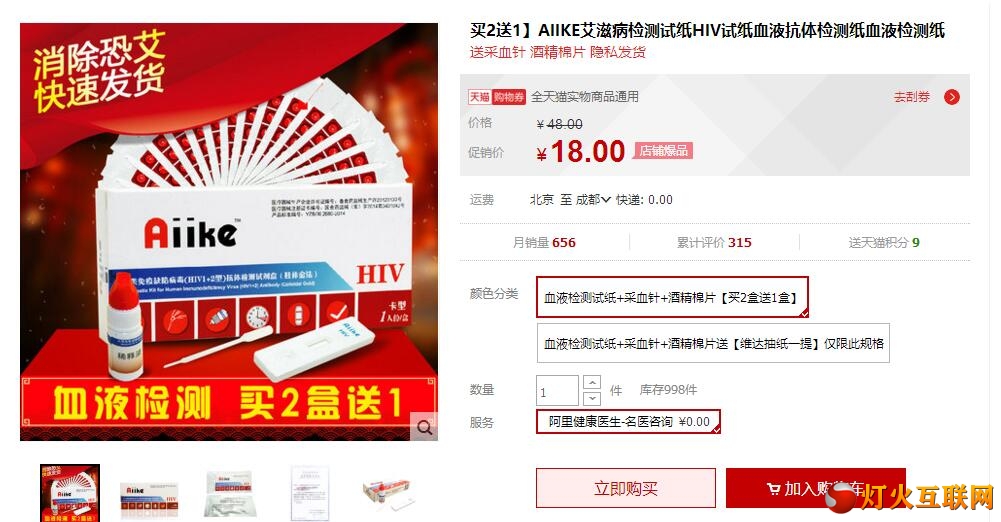Increase quantity with the up arrow
Viewport: 1001px width, 522px height.
pos(592,382)
